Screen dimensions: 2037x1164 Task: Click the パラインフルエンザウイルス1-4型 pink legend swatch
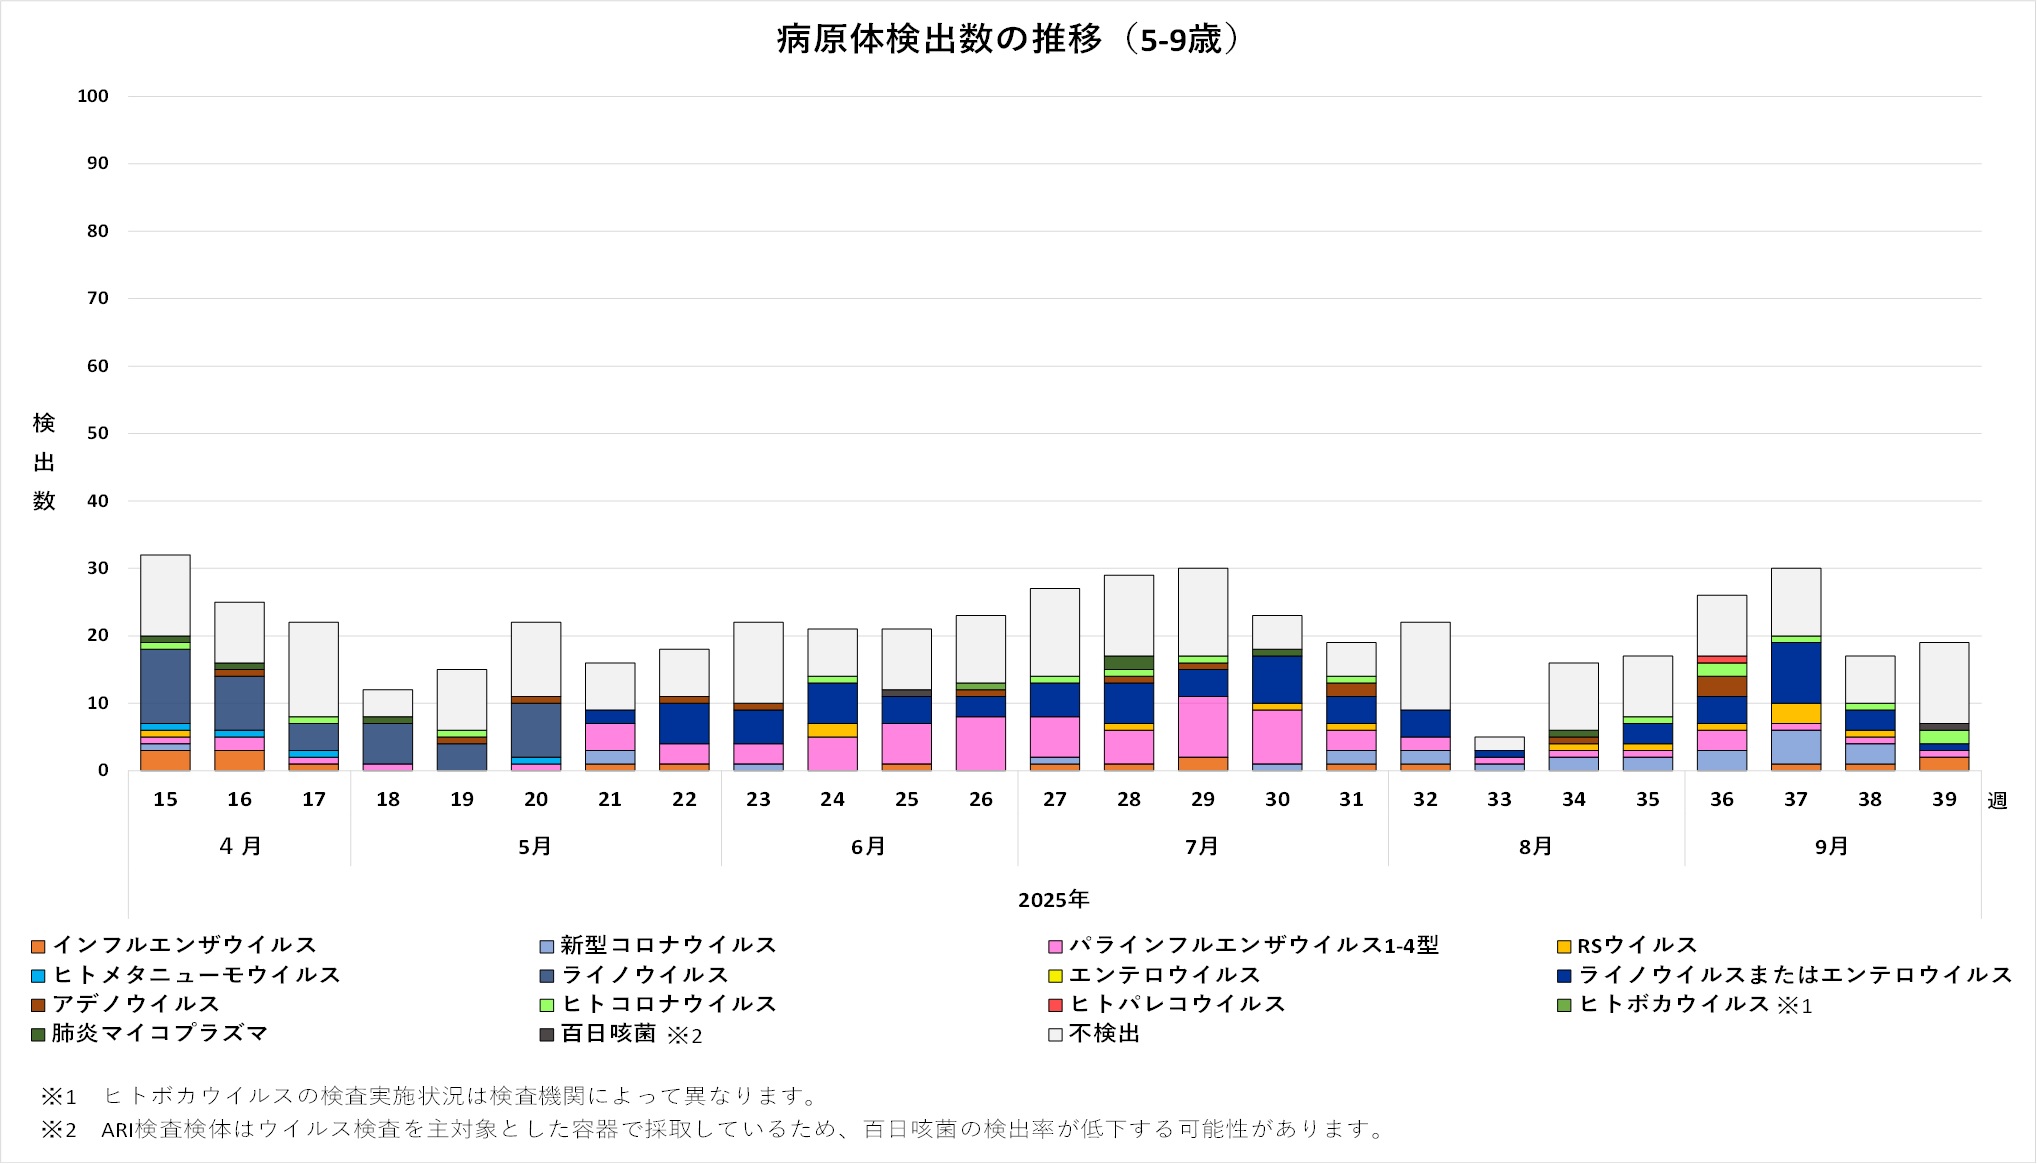click(1055, 946)
